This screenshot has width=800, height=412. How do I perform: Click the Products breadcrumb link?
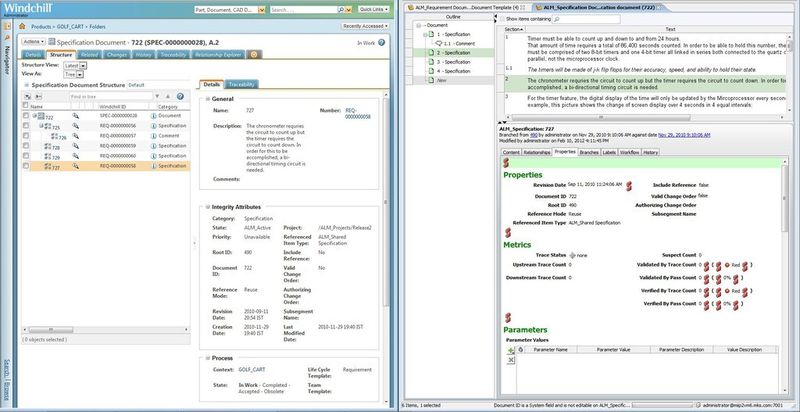41,26
